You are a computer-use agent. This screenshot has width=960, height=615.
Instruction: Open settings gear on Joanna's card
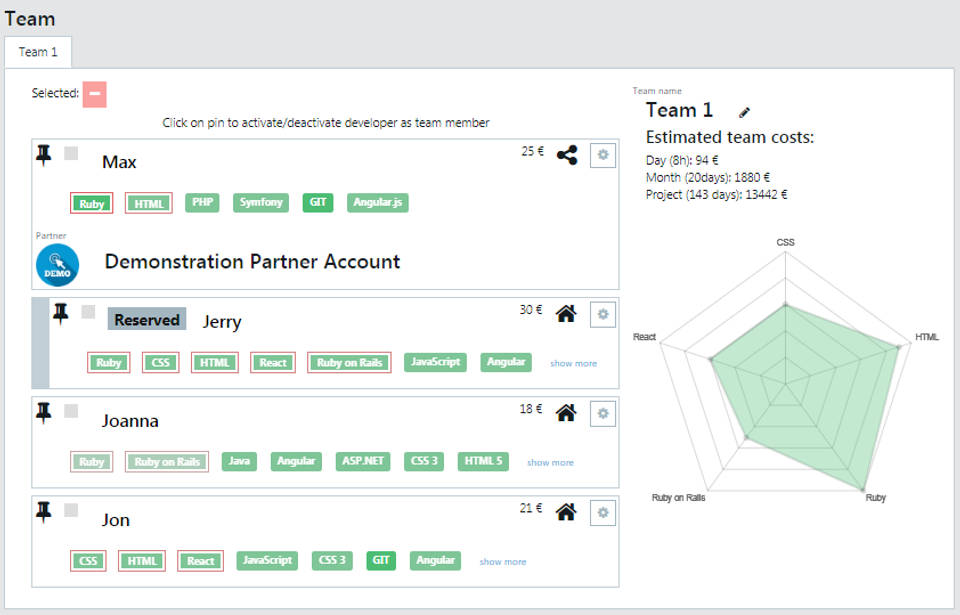[x=603, y=413]
